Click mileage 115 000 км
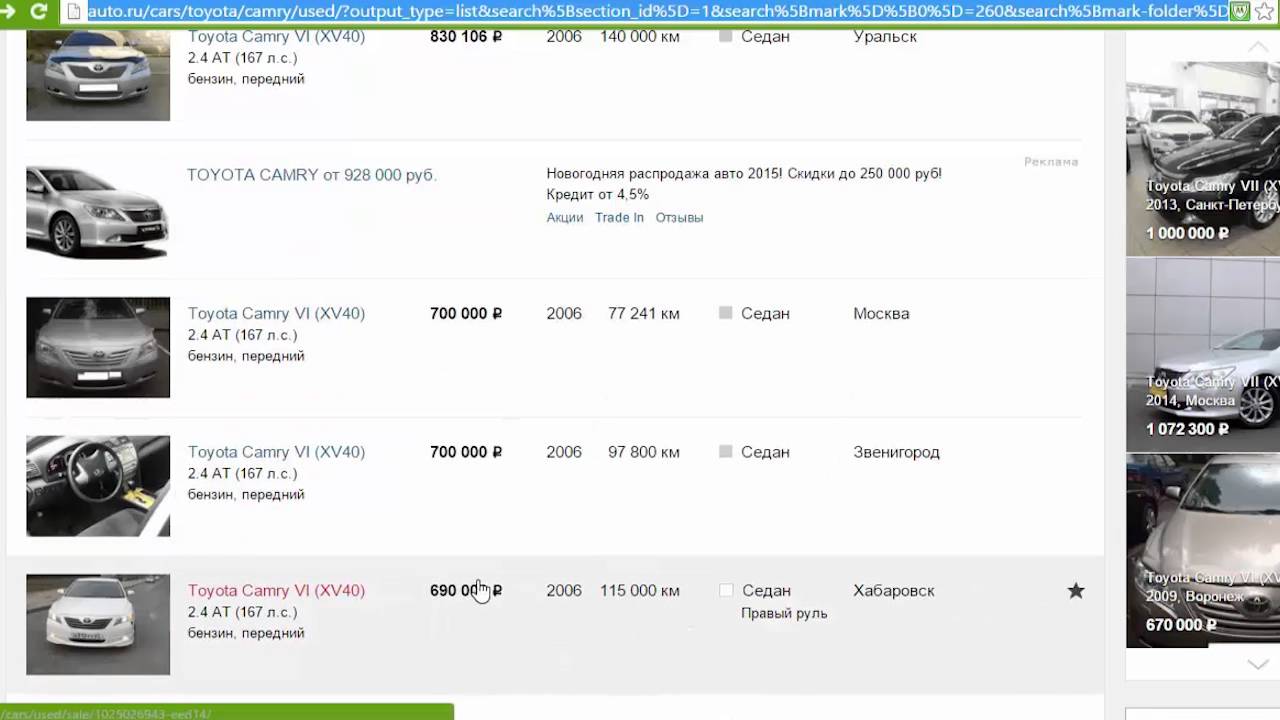This screenshot has width=1280, height=720. tap(640, 591)
